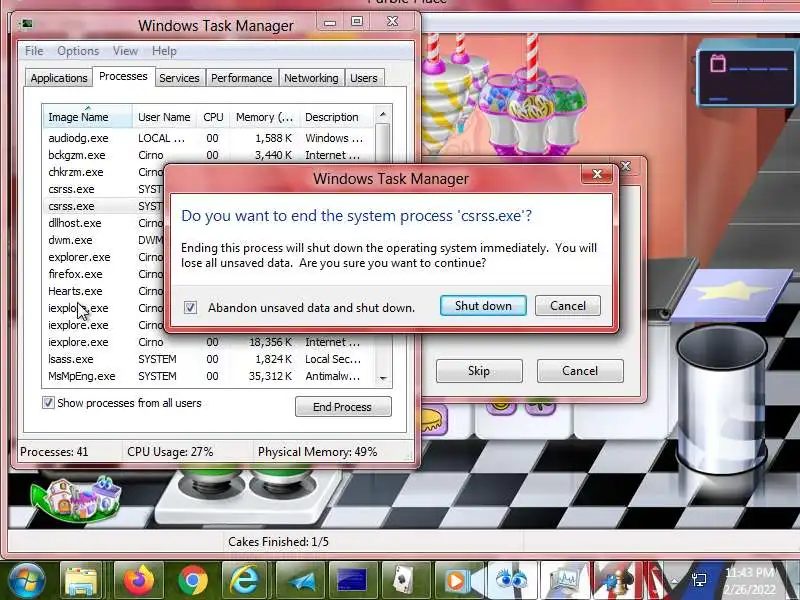Switch to the Processes tab
The width and height of the screenshot is (800, 600).
pos(123,77)
